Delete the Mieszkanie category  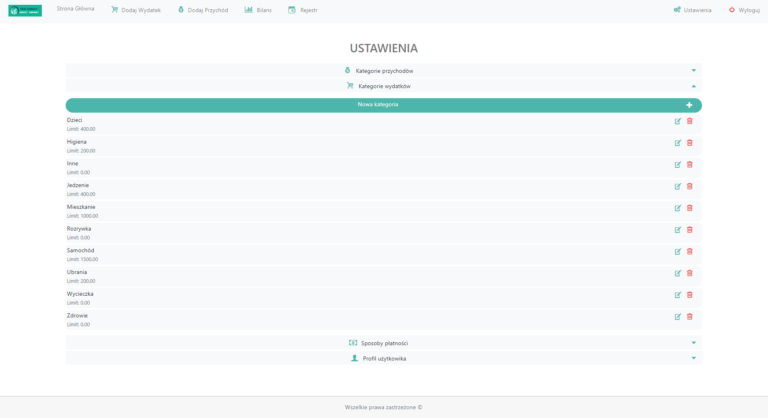tap(689, 208)
